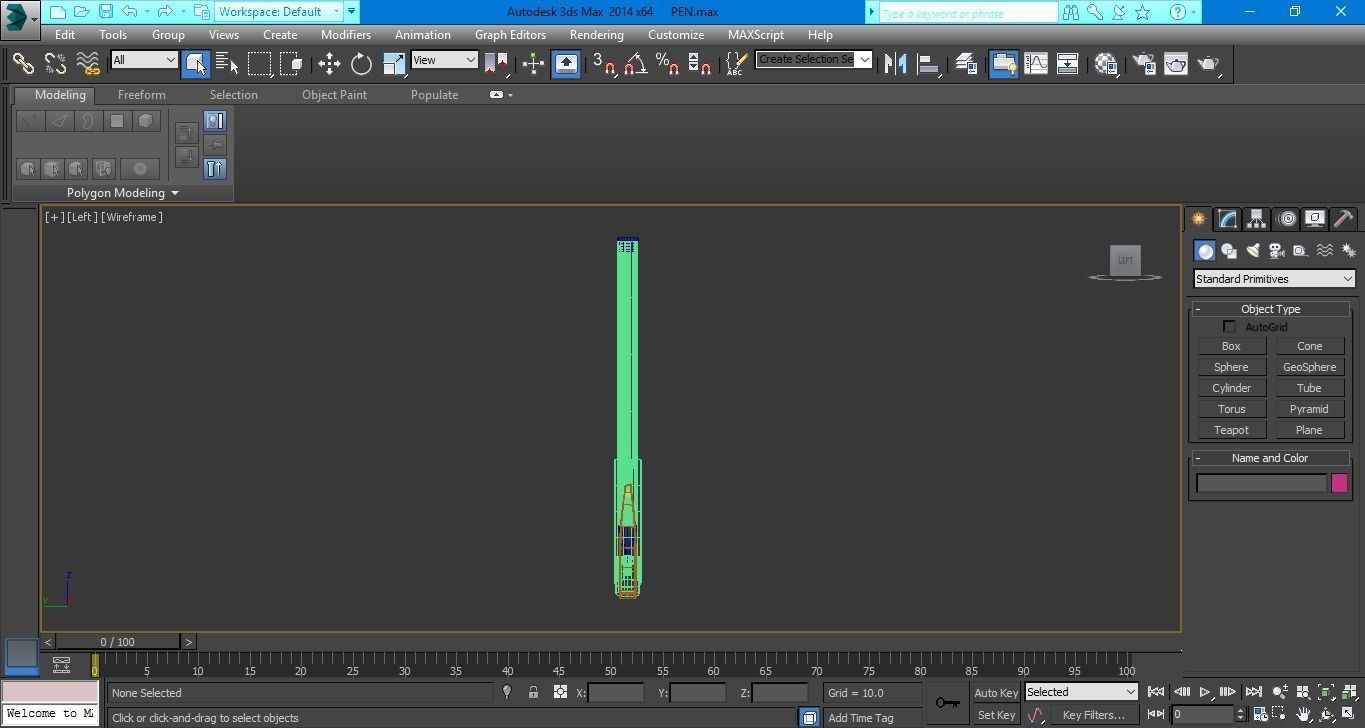Viewport: 1365px width, 728px height.
Task: Open reference coordinate system View dropdown
Action: 444,60
